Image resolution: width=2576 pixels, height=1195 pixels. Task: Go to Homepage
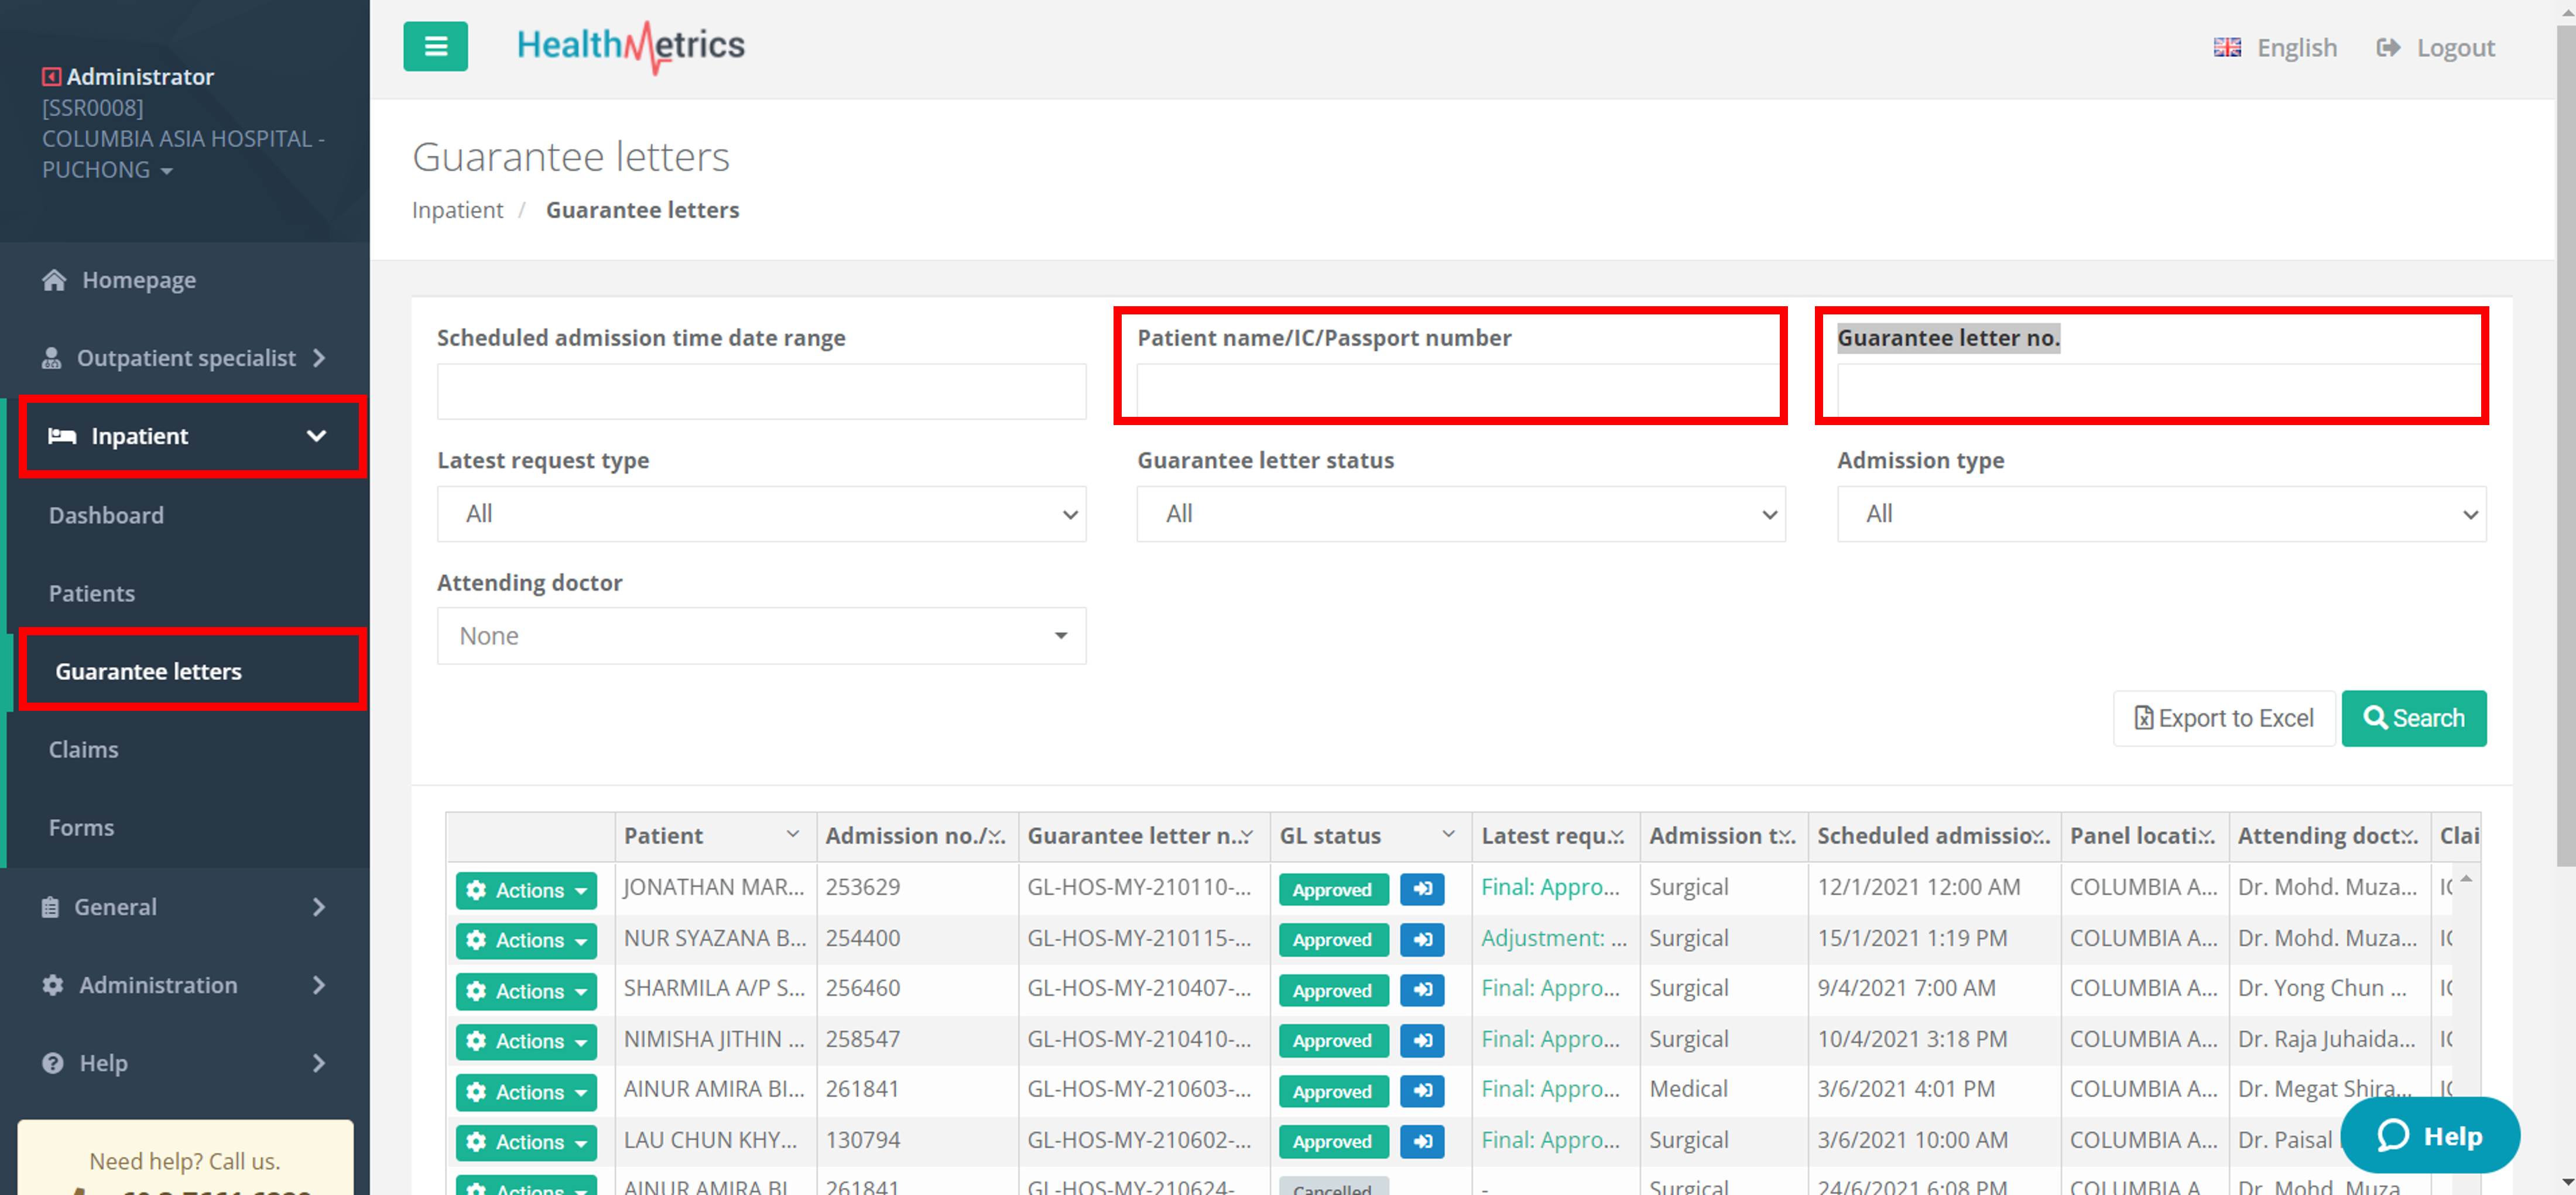coord(139,280)
